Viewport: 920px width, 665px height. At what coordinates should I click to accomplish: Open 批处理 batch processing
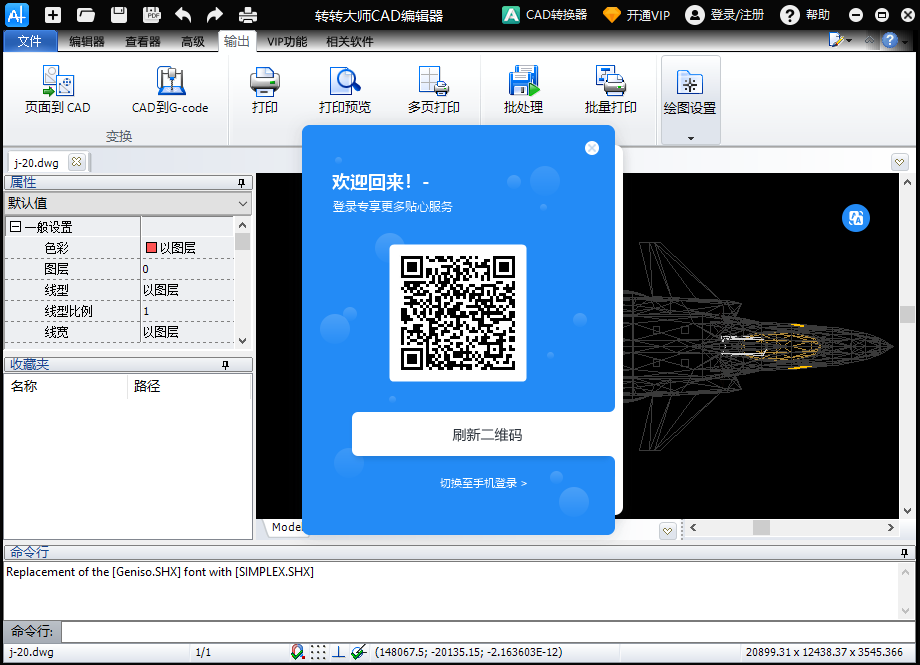tap(523, 82)
